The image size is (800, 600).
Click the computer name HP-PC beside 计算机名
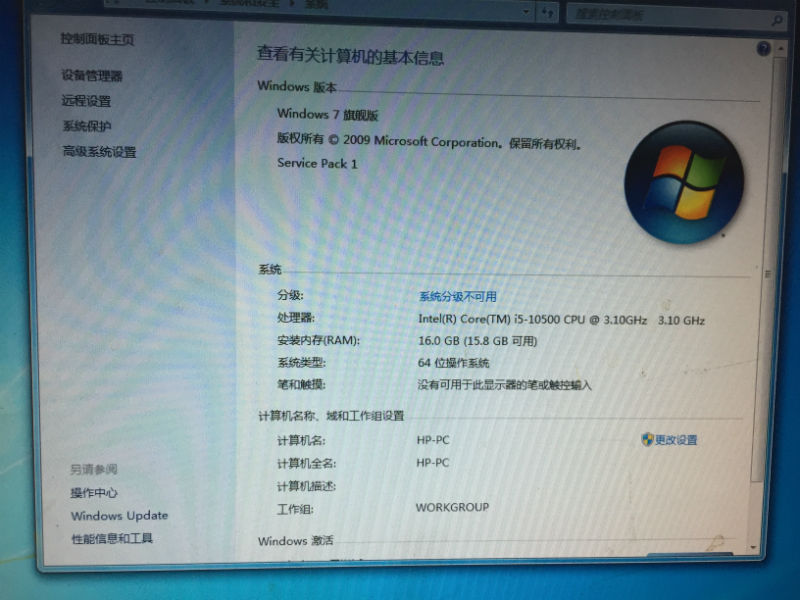433,440
